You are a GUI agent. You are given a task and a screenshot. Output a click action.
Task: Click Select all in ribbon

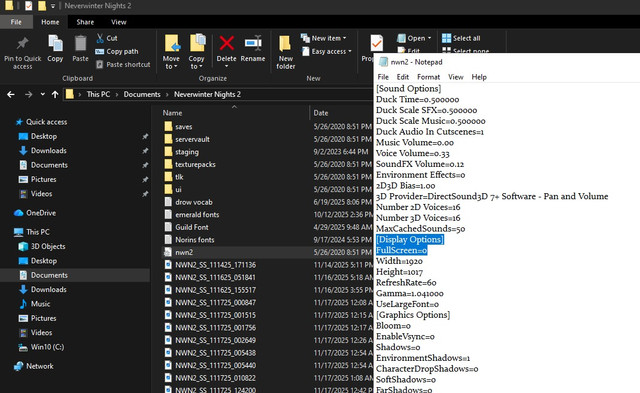pos(461,38)
